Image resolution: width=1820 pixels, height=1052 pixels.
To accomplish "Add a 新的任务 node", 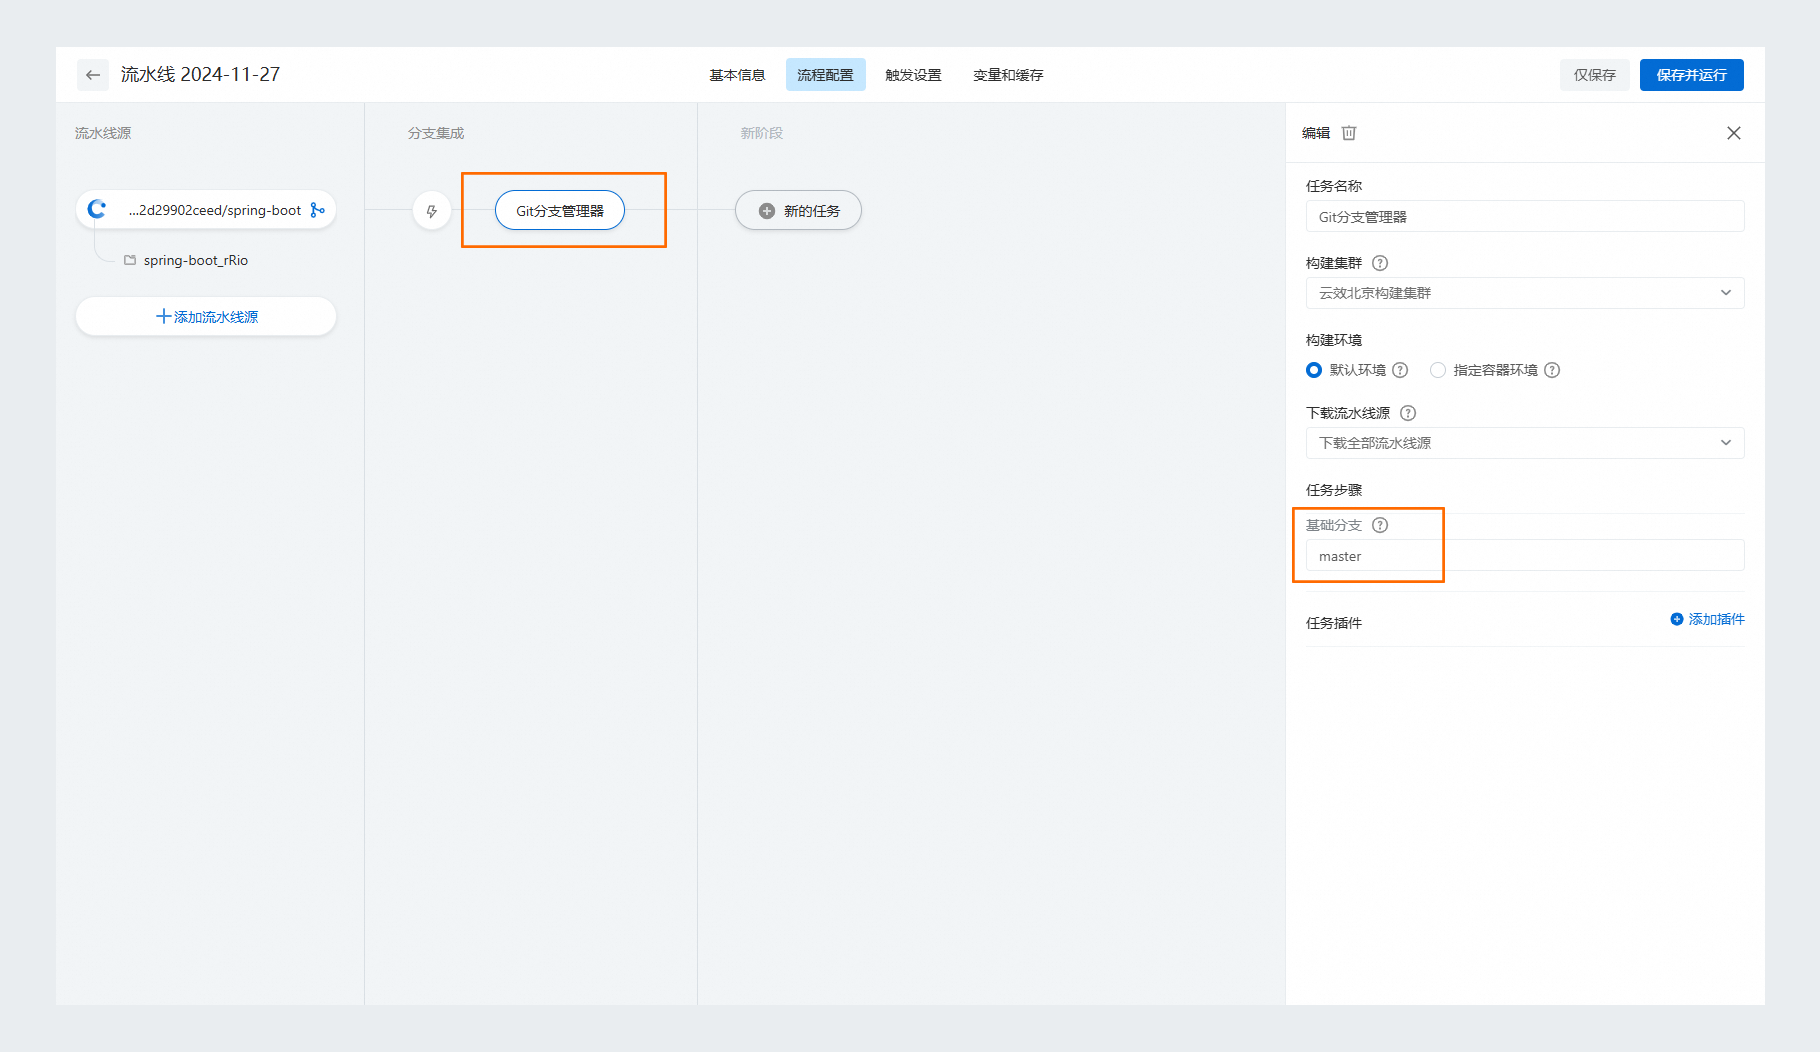I will [798, 210].
